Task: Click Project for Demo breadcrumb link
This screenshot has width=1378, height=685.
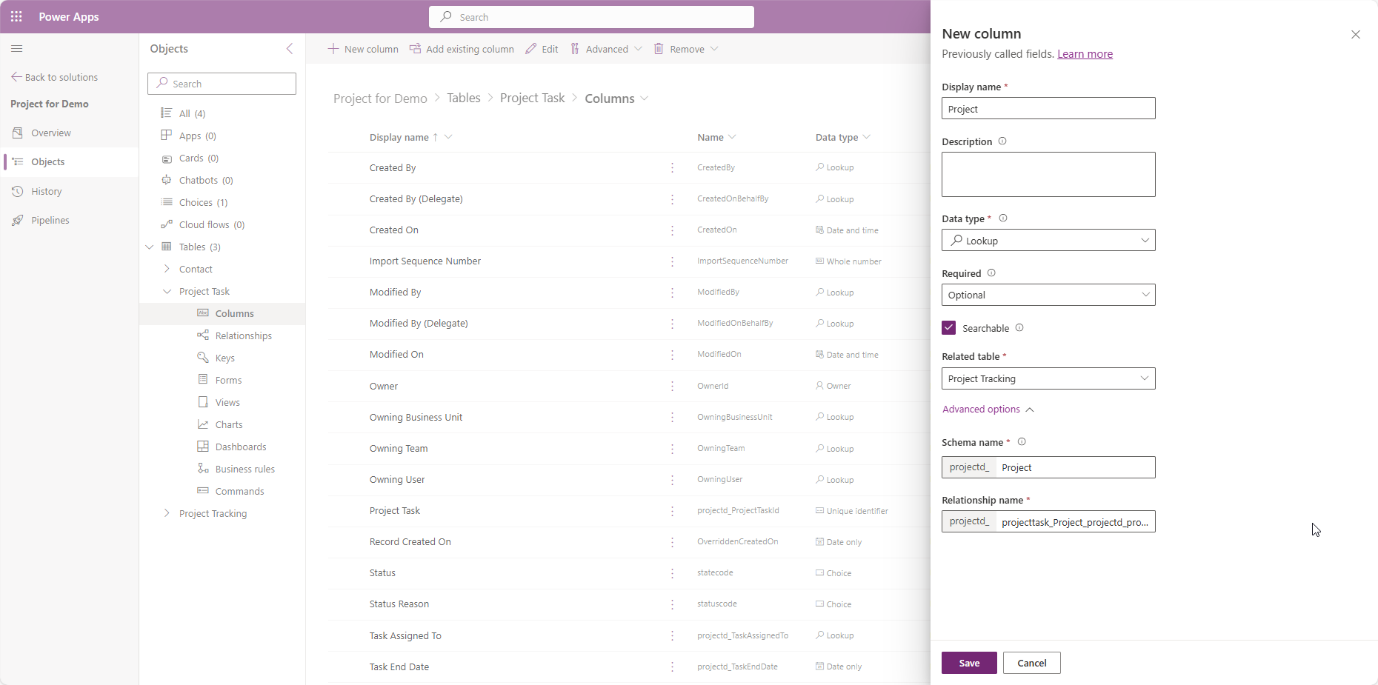Action: point(380,98)
